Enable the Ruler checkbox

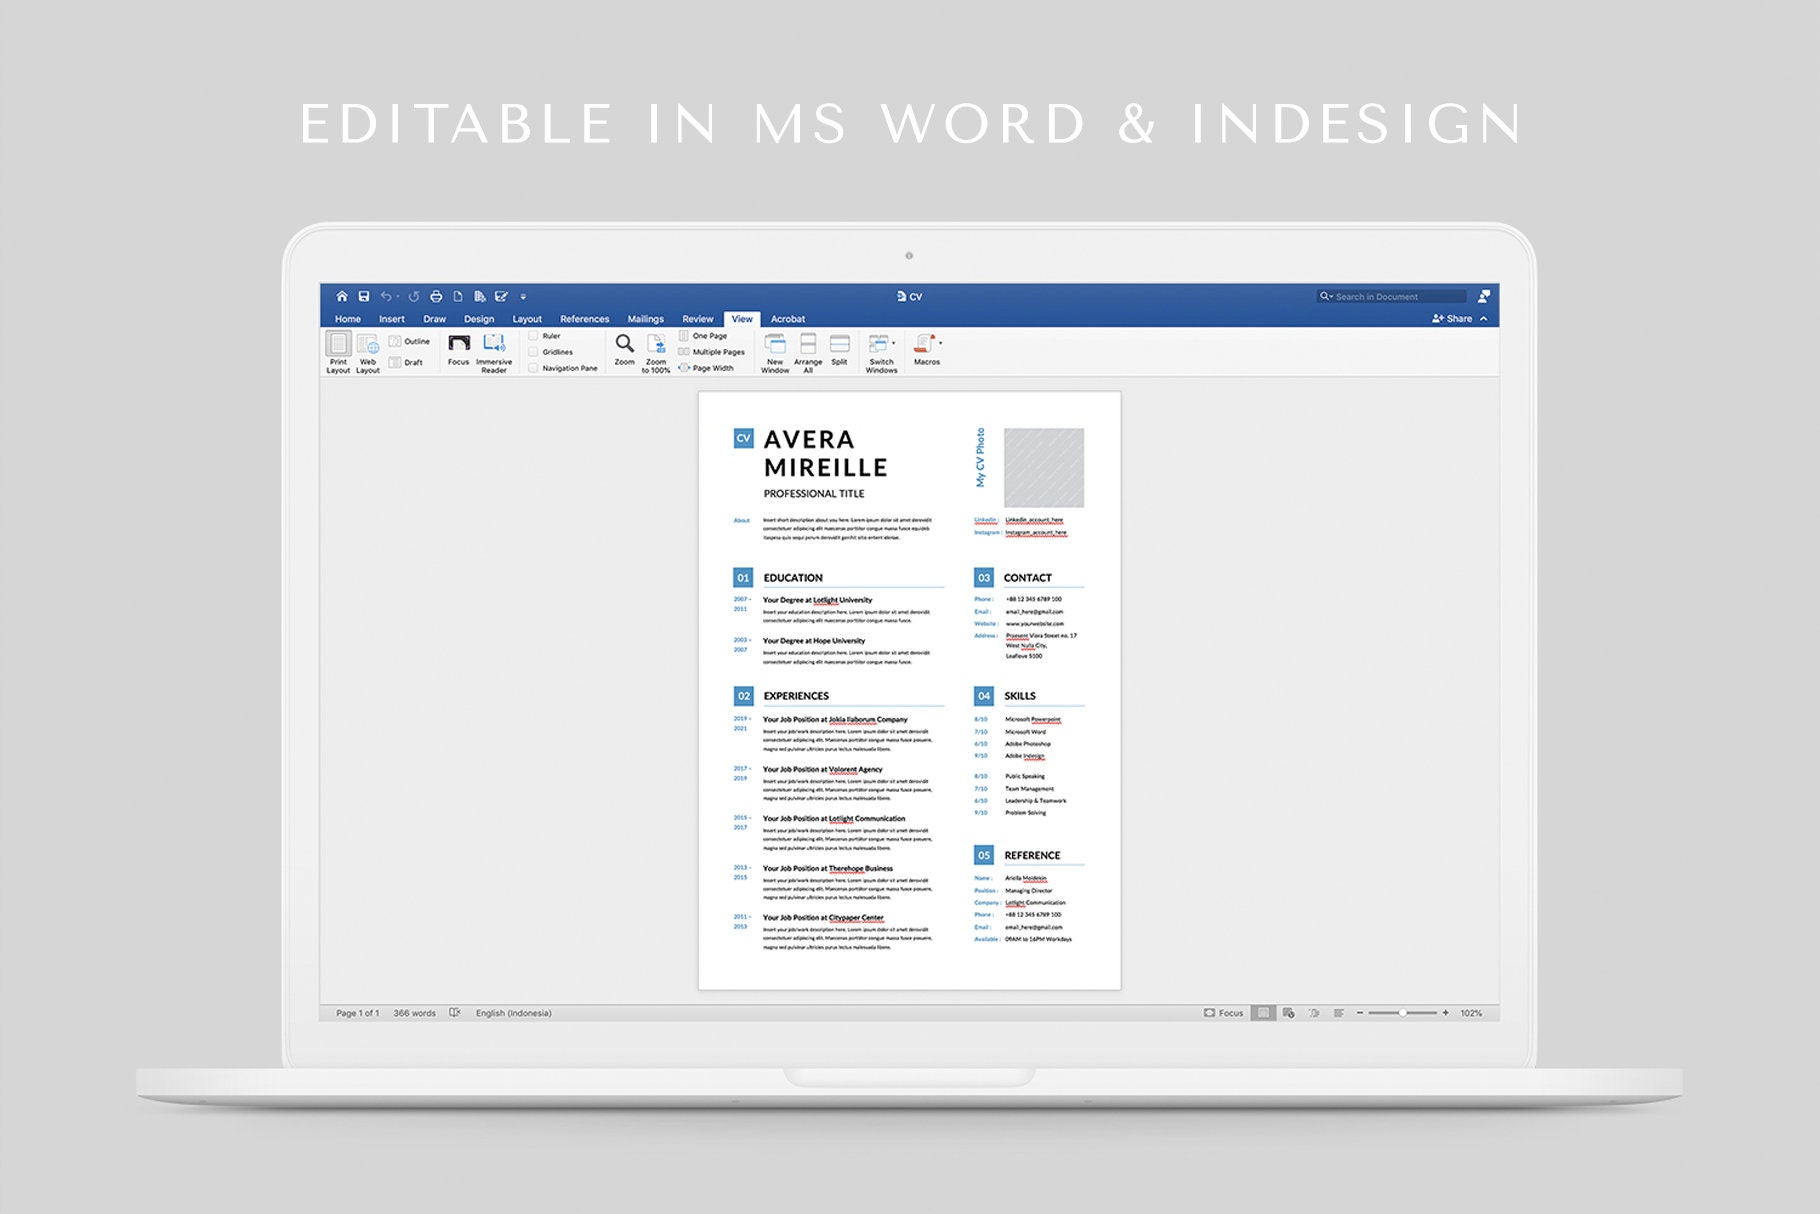coord(532,335)
